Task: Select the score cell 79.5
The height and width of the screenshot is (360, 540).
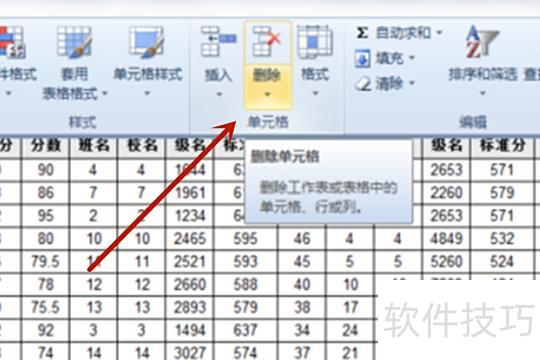Action: 46,262
